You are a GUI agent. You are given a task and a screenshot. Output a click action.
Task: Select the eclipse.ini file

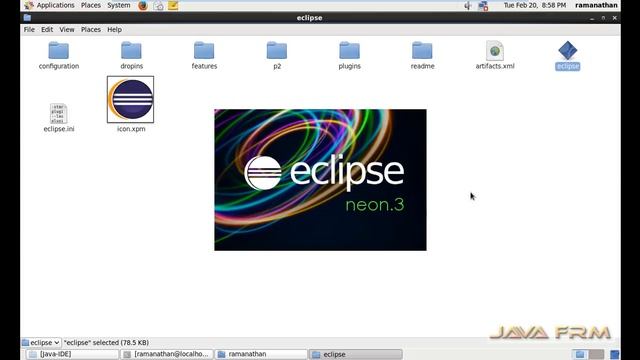59,118
